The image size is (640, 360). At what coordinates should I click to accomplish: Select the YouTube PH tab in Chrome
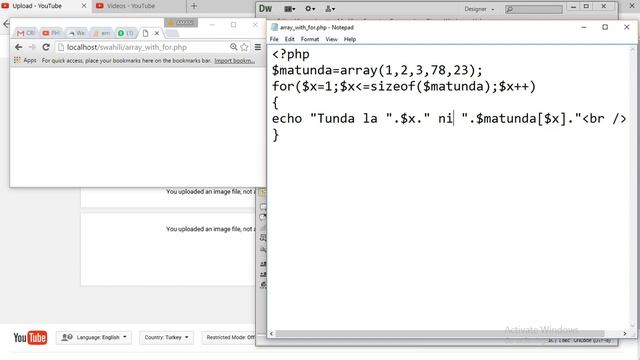51,33
